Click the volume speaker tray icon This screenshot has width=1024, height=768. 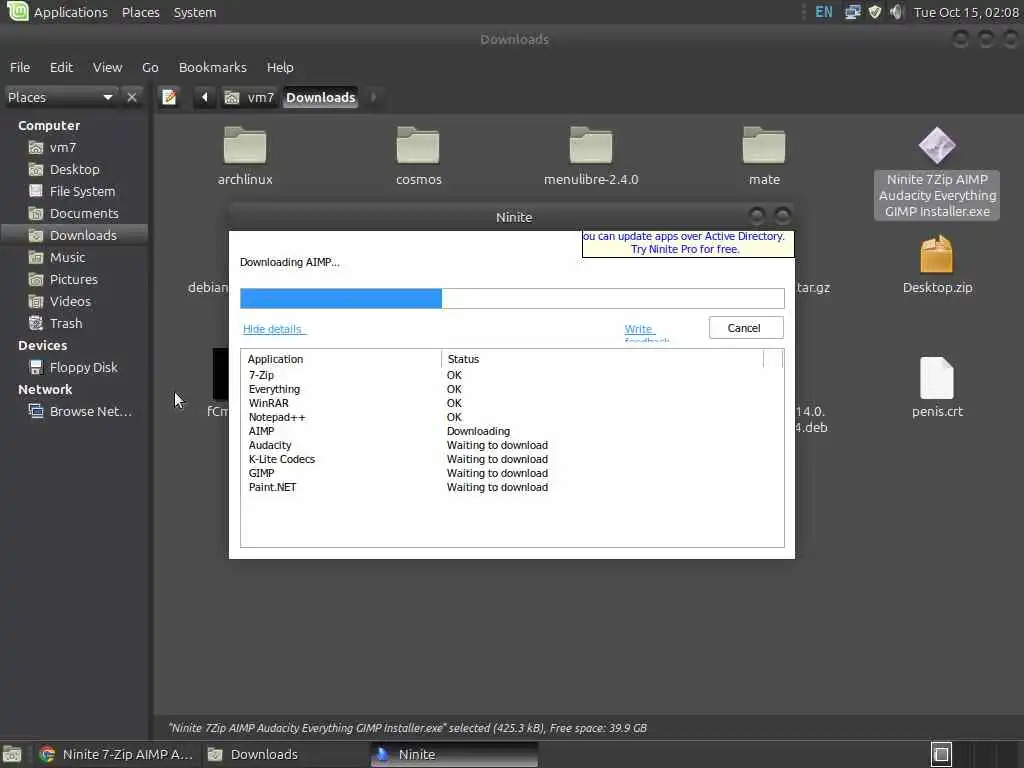pos(896,12)
